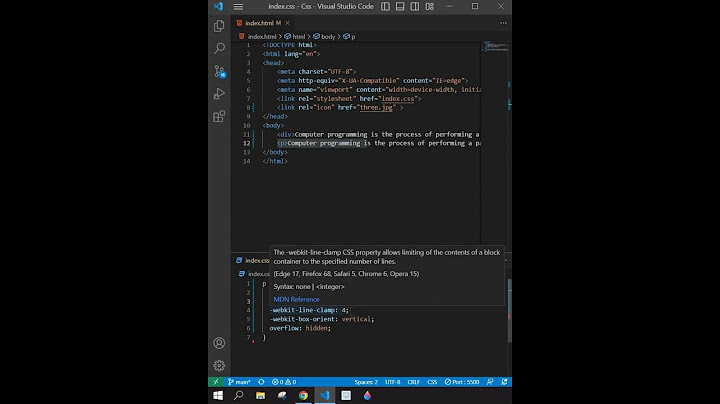Image resolution: width=720 pixels, height=404 pixels.
Task: Toggle the primary side bar layout icon
Action: [385, 6]
